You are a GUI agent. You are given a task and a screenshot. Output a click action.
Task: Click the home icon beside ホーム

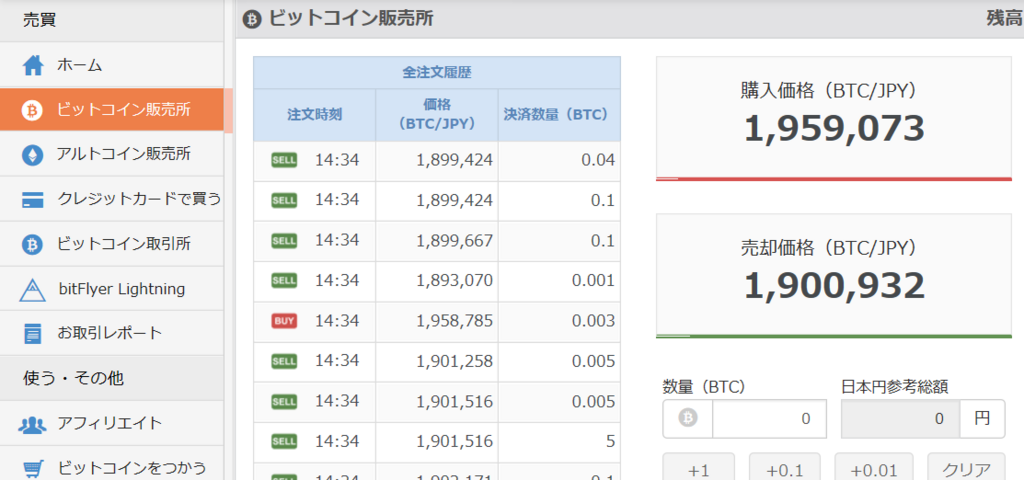[33, 65]
